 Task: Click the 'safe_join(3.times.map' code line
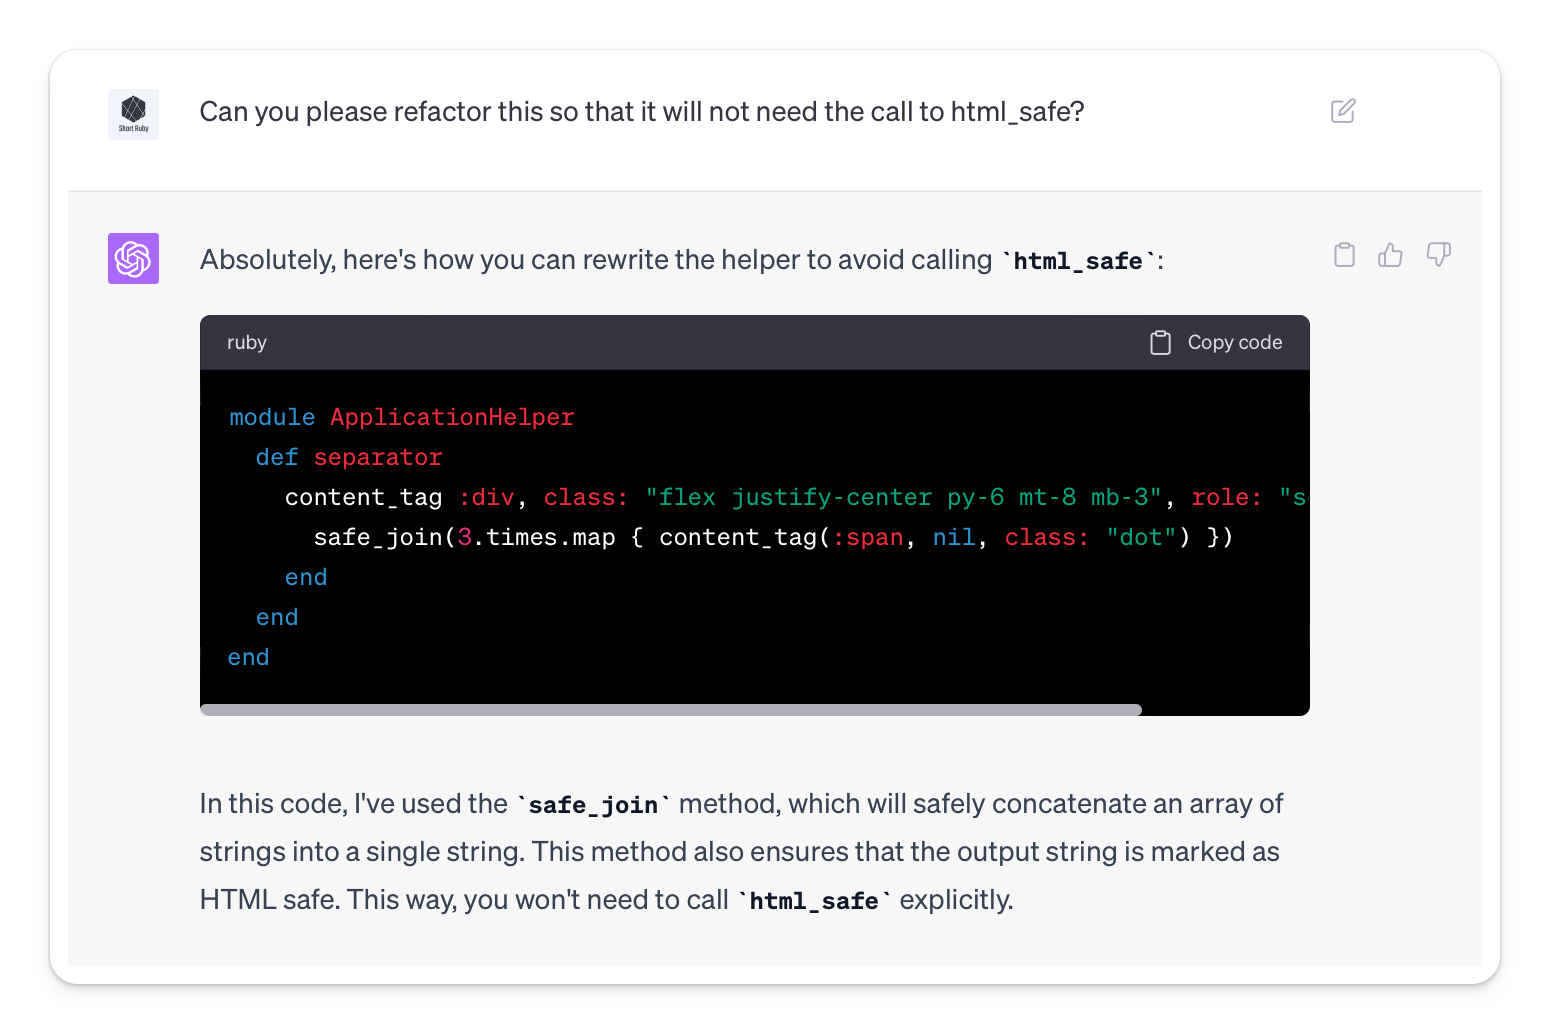pyautogui.click(x=773, y=537)
